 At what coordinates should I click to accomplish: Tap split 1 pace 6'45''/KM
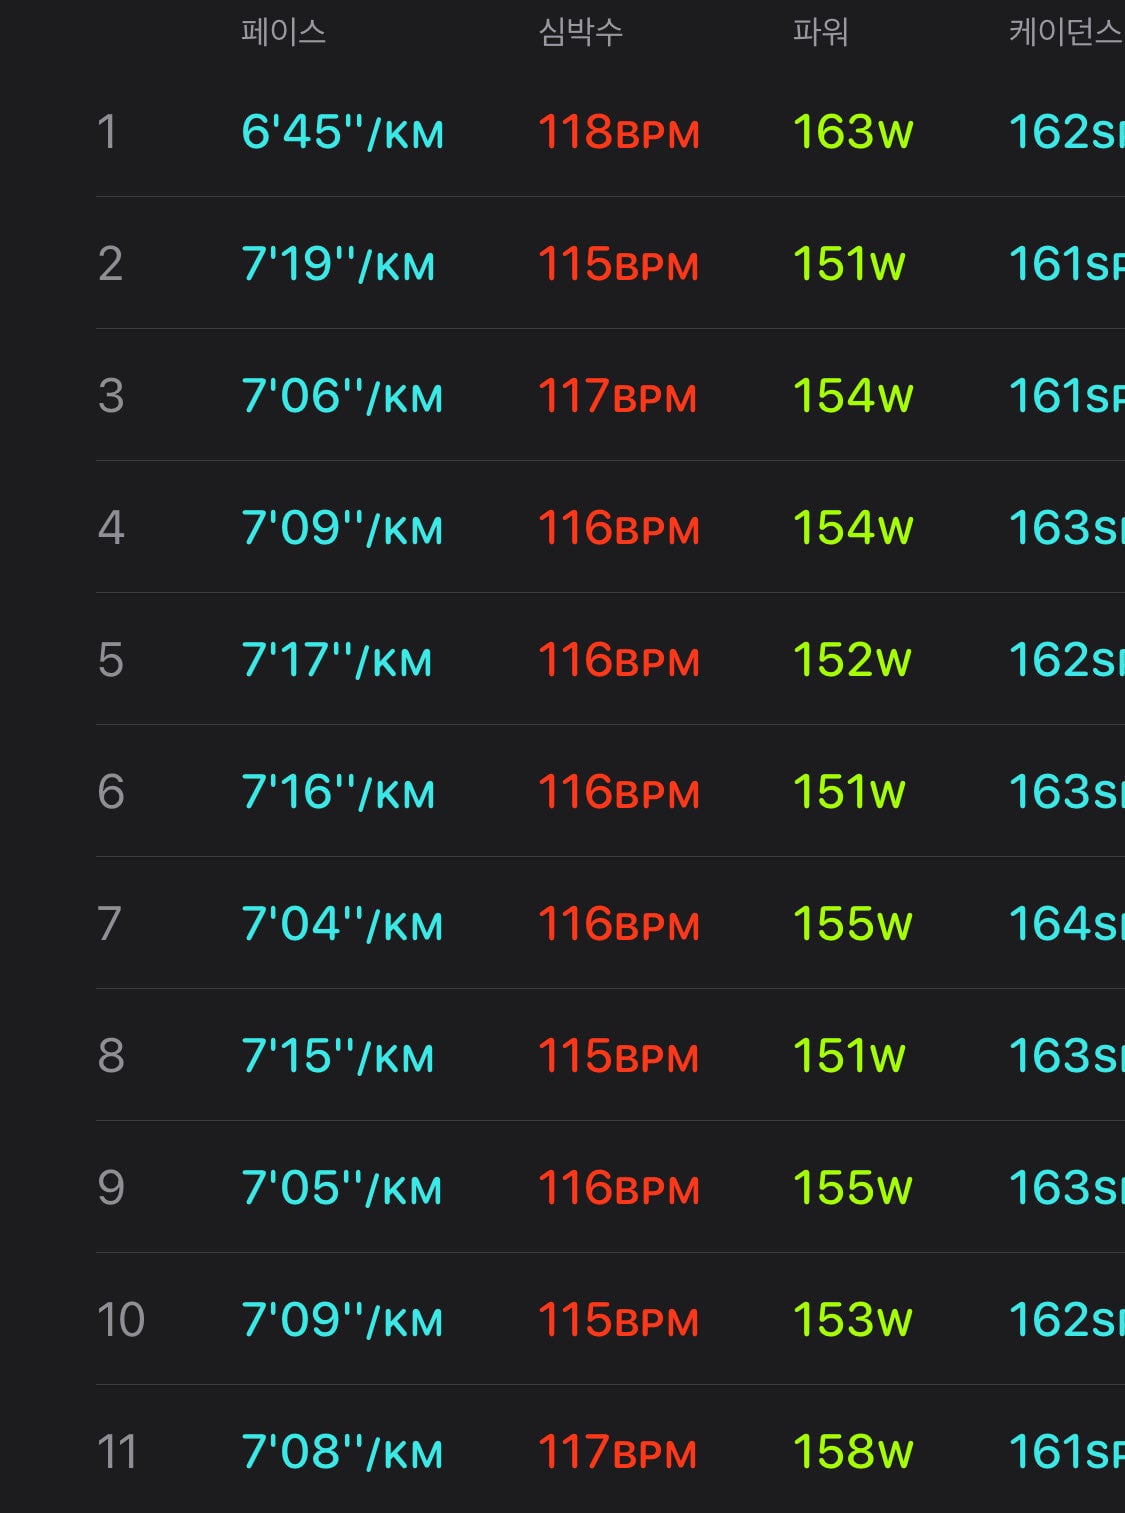tap(342, 132)
